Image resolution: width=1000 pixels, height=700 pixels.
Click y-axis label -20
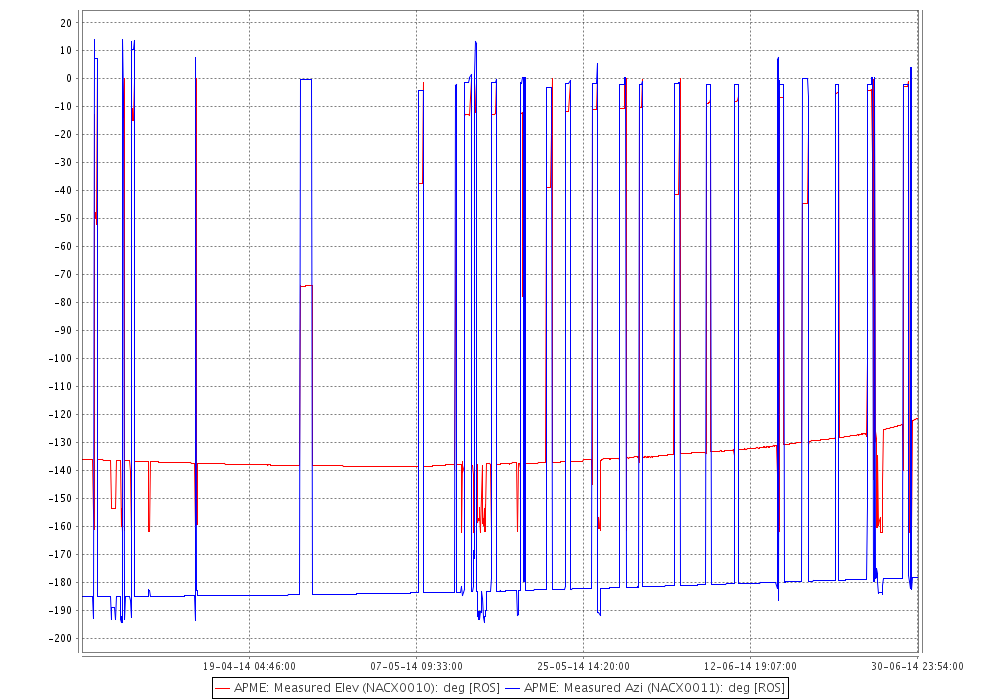click(63, 135)
